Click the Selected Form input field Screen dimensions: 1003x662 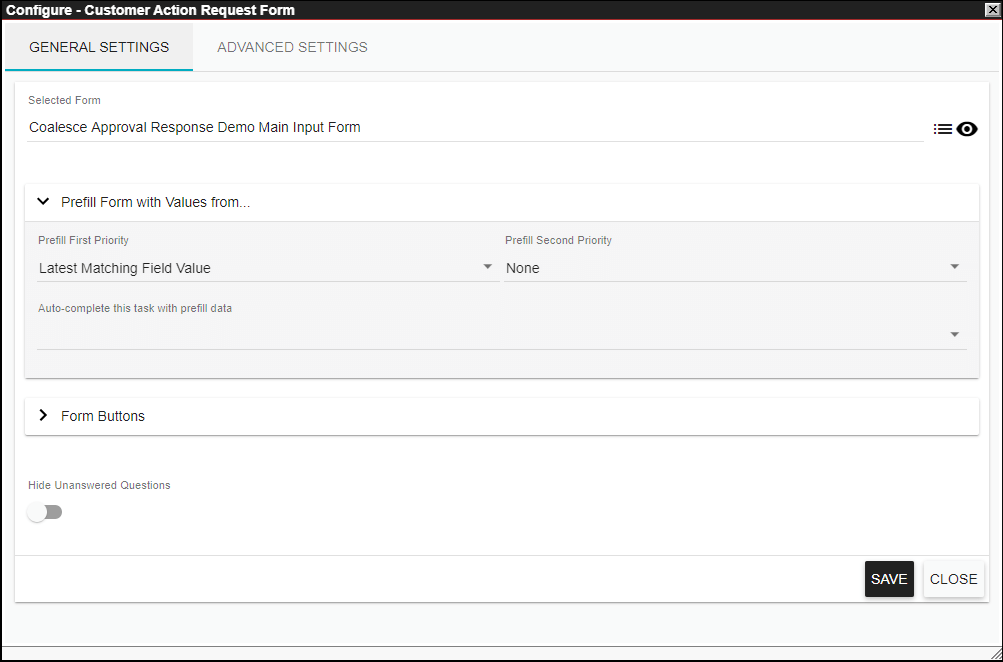[x=475, y=127]
